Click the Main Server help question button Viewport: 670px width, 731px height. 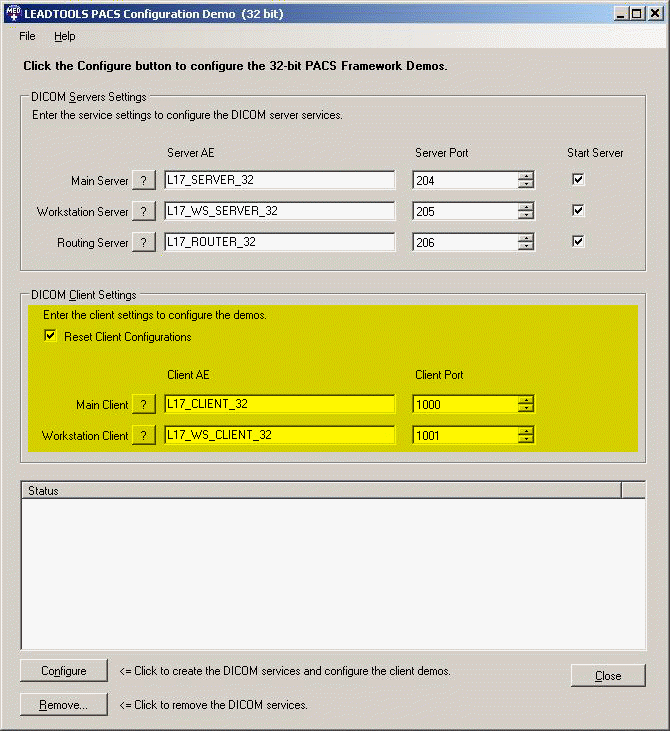tap(144, 181)
